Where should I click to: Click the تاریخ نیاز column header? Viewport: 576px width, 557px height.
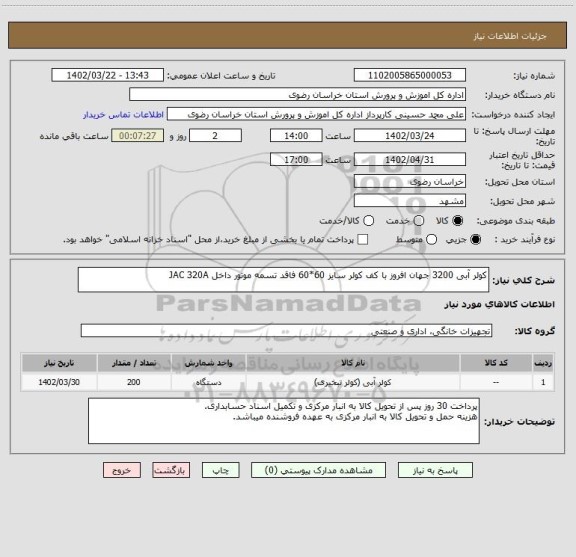(x=59, y=363)
